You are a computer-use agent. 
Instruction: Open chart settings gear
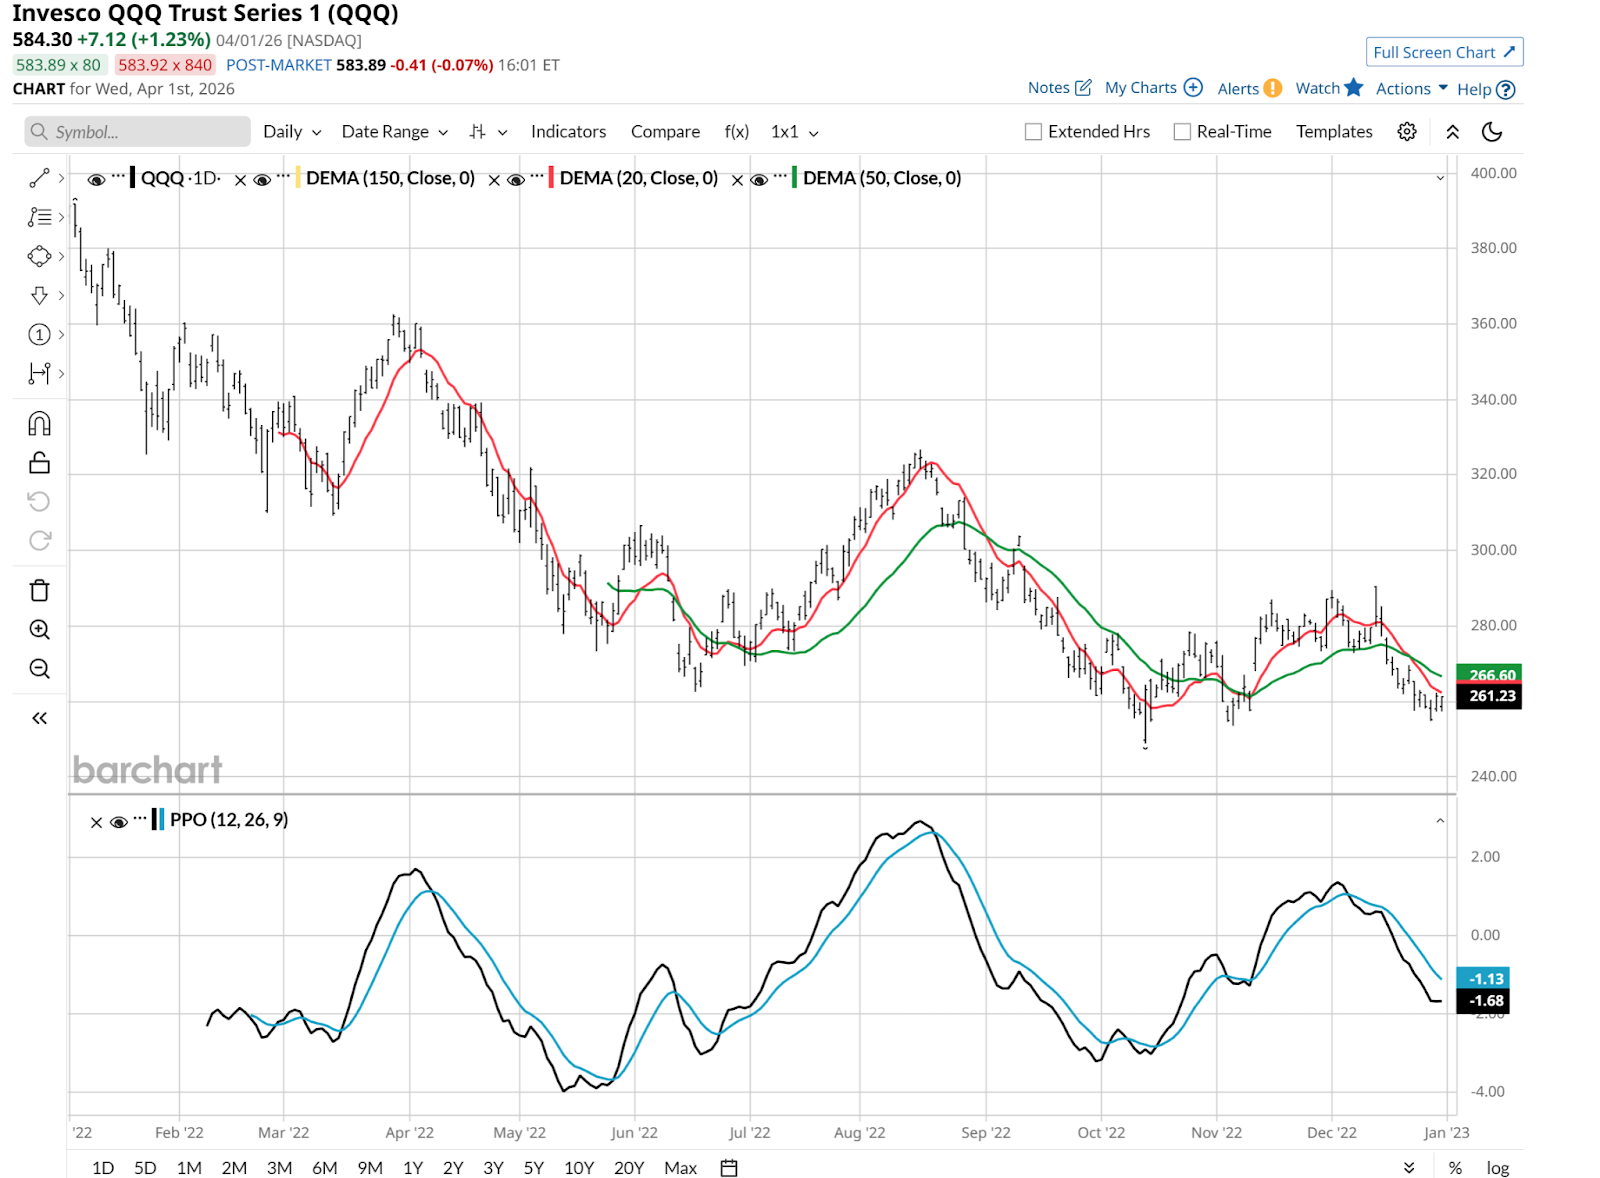click(1407, 132)
